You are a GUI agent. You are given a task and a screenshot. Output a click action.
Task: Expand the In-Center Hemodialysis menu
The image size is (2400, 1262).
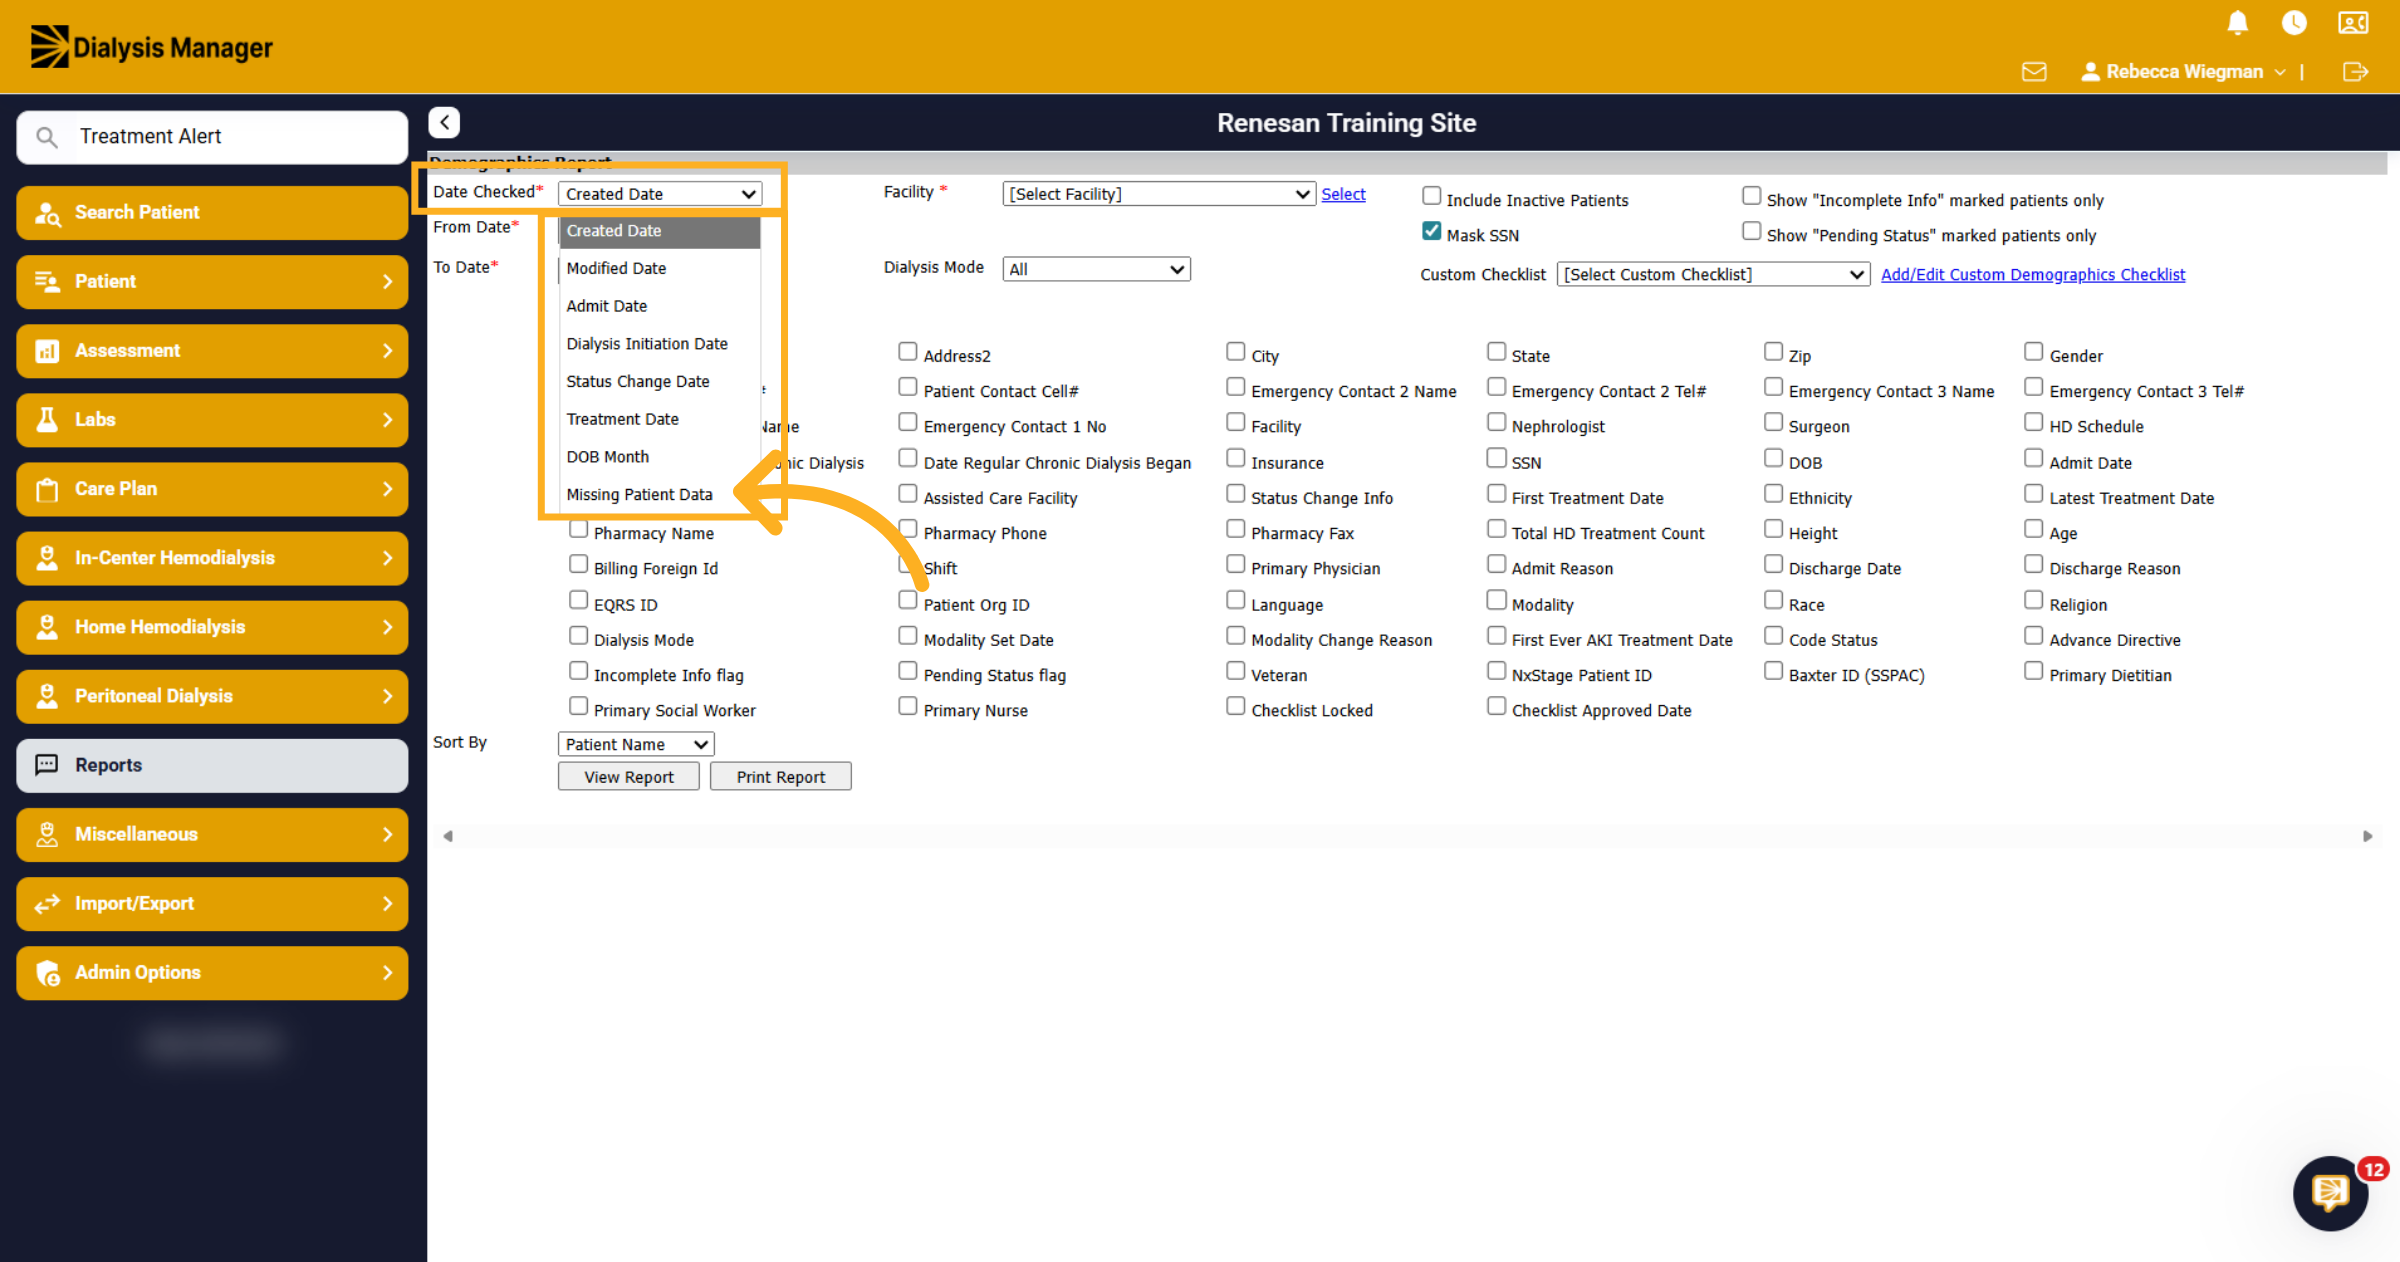(x=212, y=558)
